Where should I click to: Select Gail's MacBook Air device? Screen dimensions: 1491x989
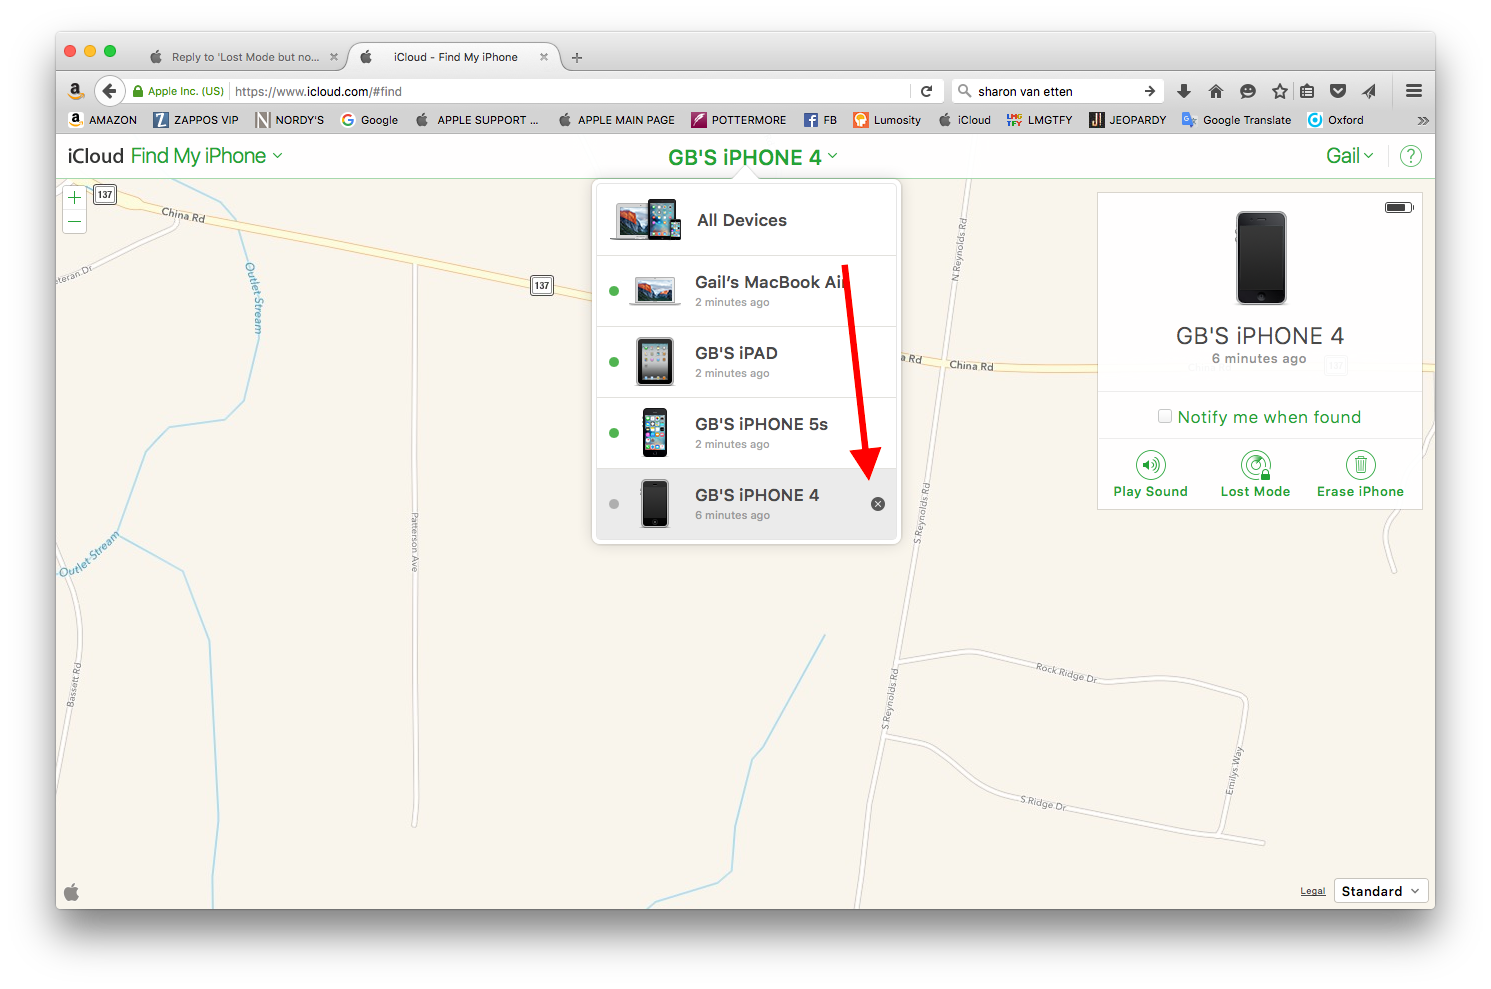(747, 291)
